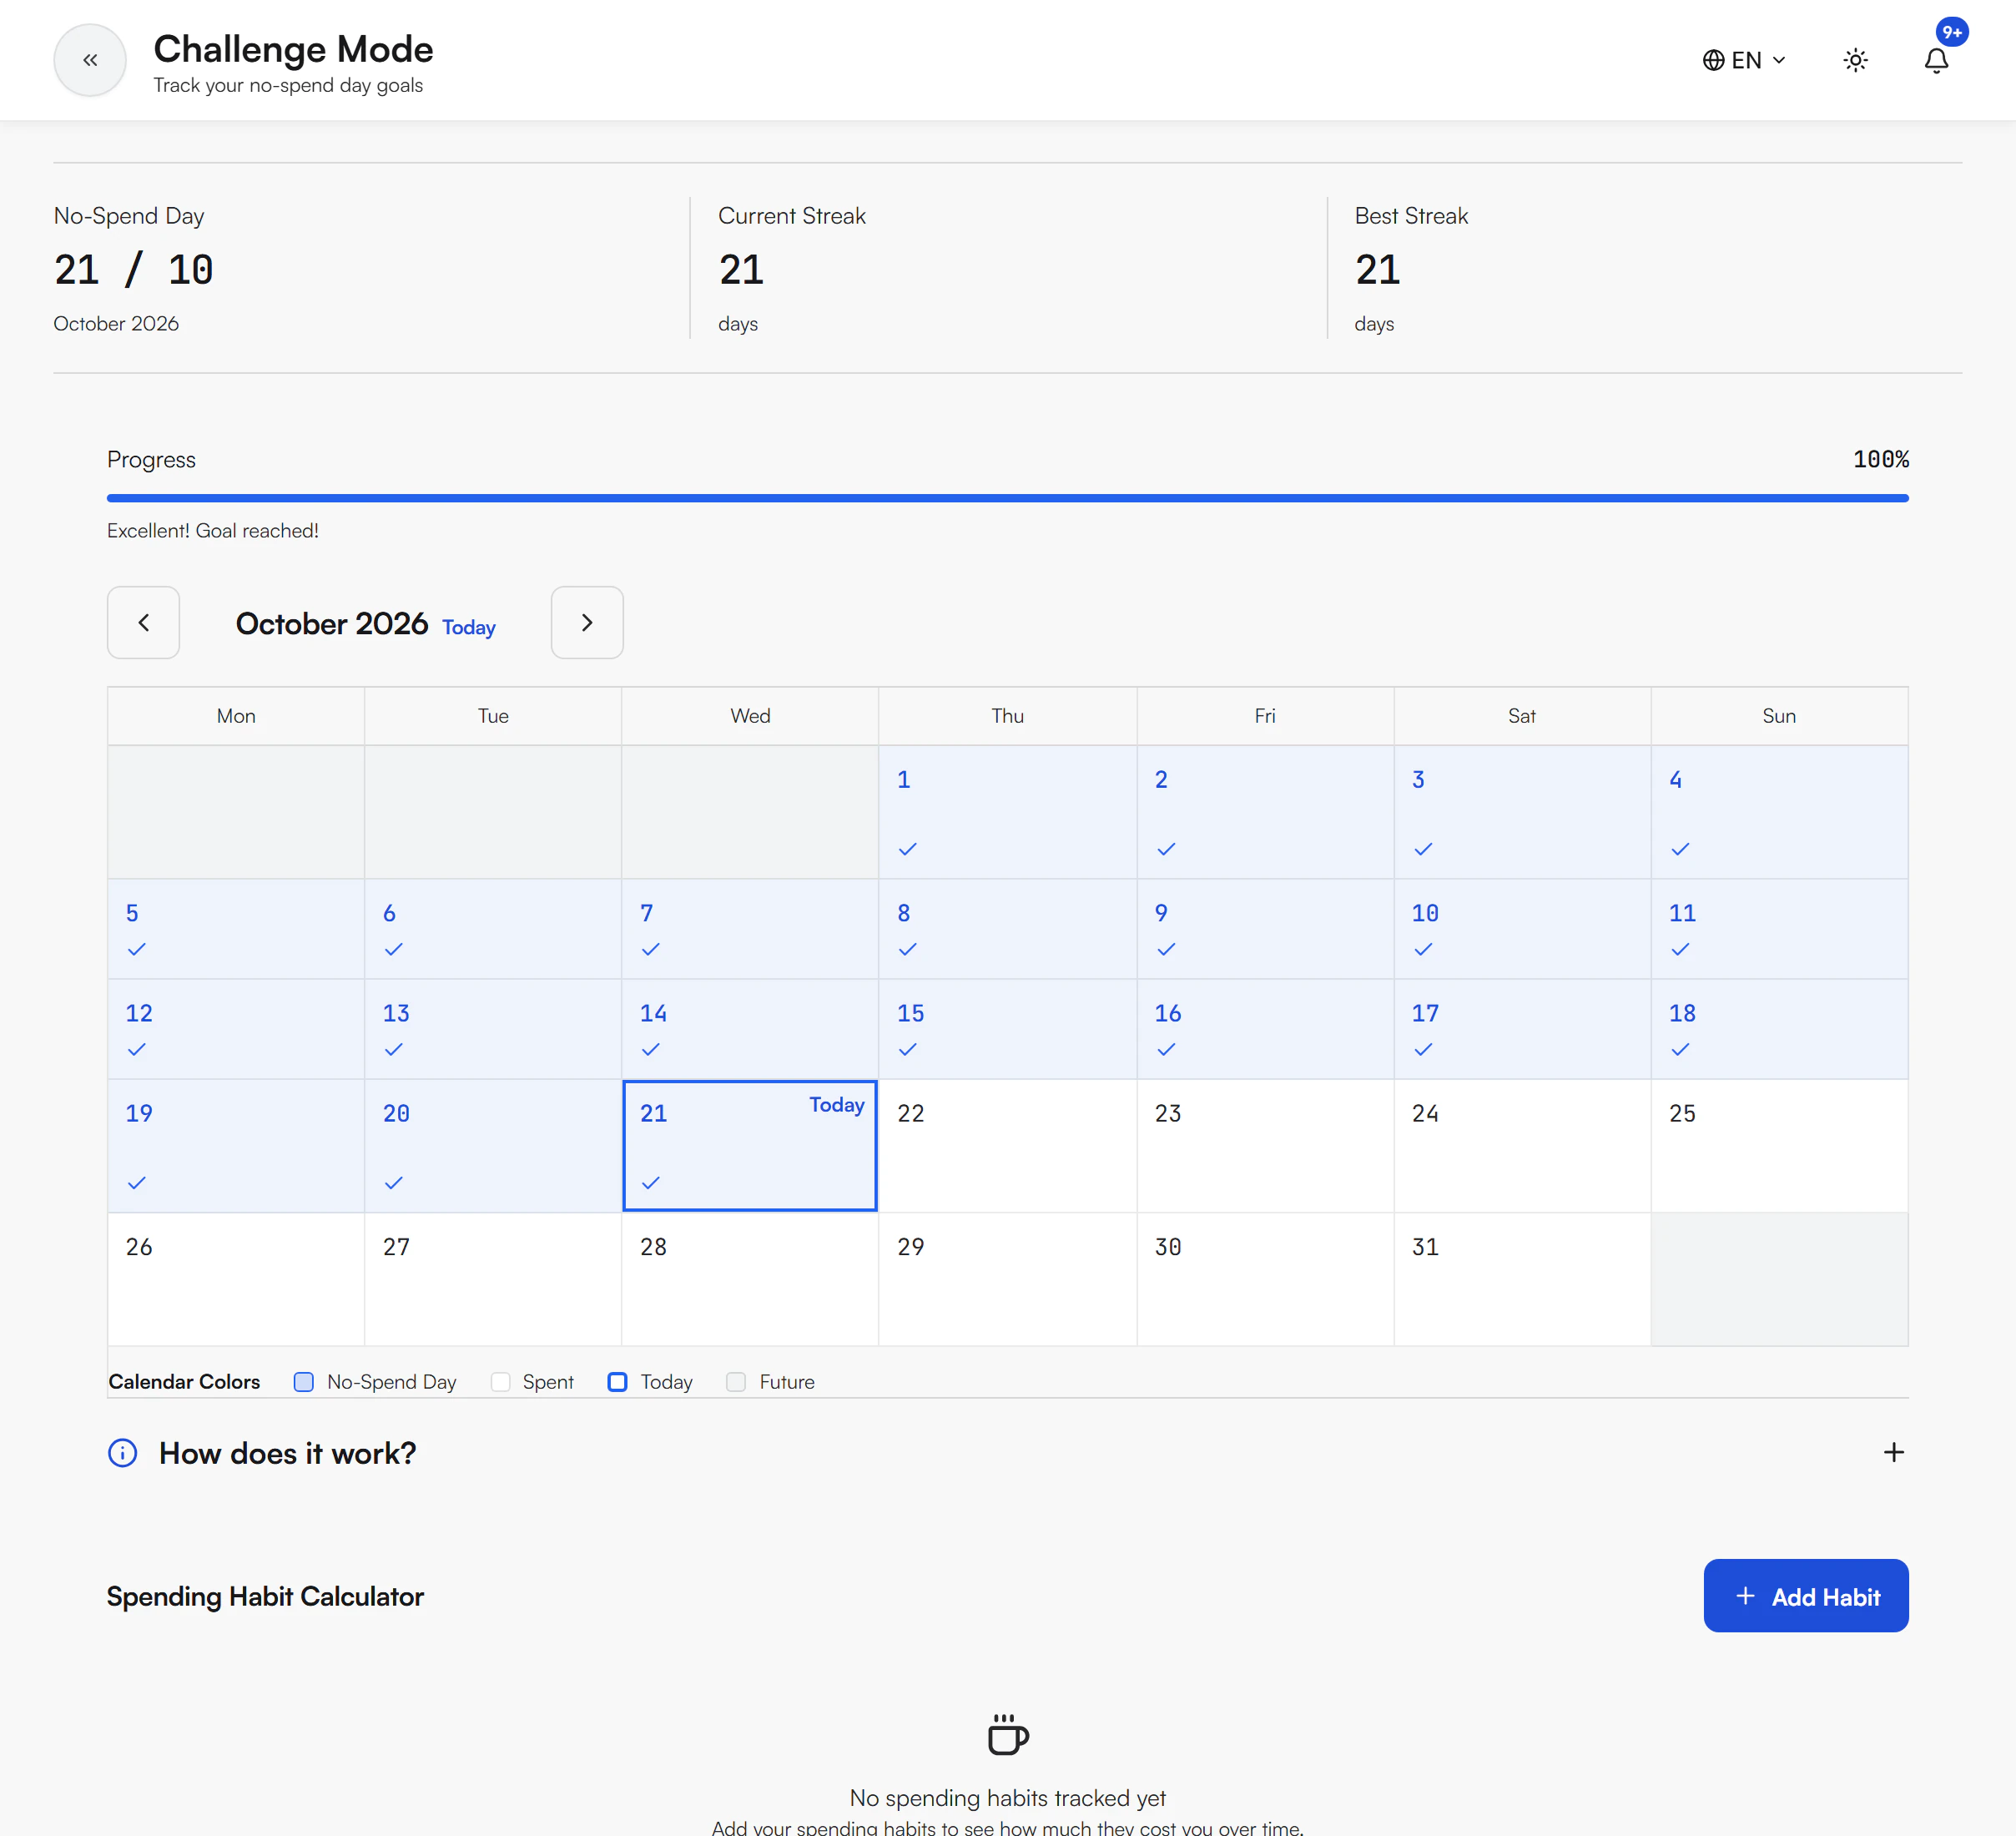Image resolution: width=2016 pixels, height=1836 pixels.
Task: Toggle checkmark on day 11
Action: pos(1680,949)
